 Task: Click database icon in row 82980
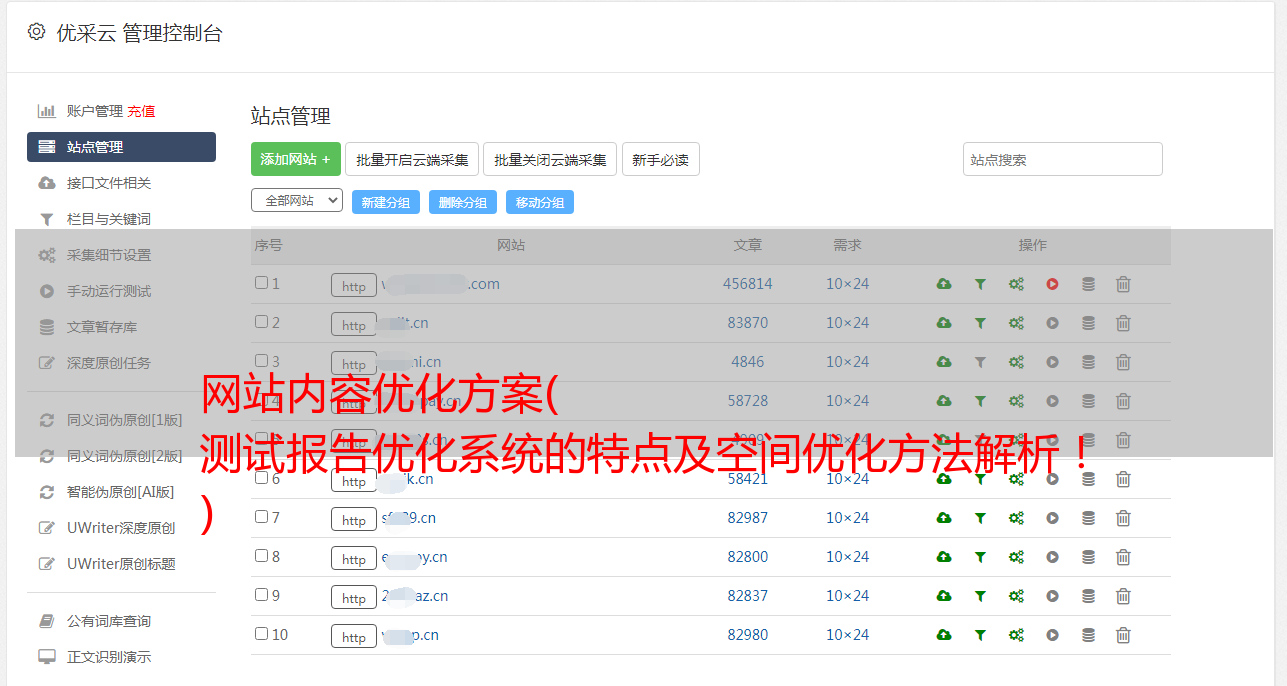click(x=1088, y=635)
